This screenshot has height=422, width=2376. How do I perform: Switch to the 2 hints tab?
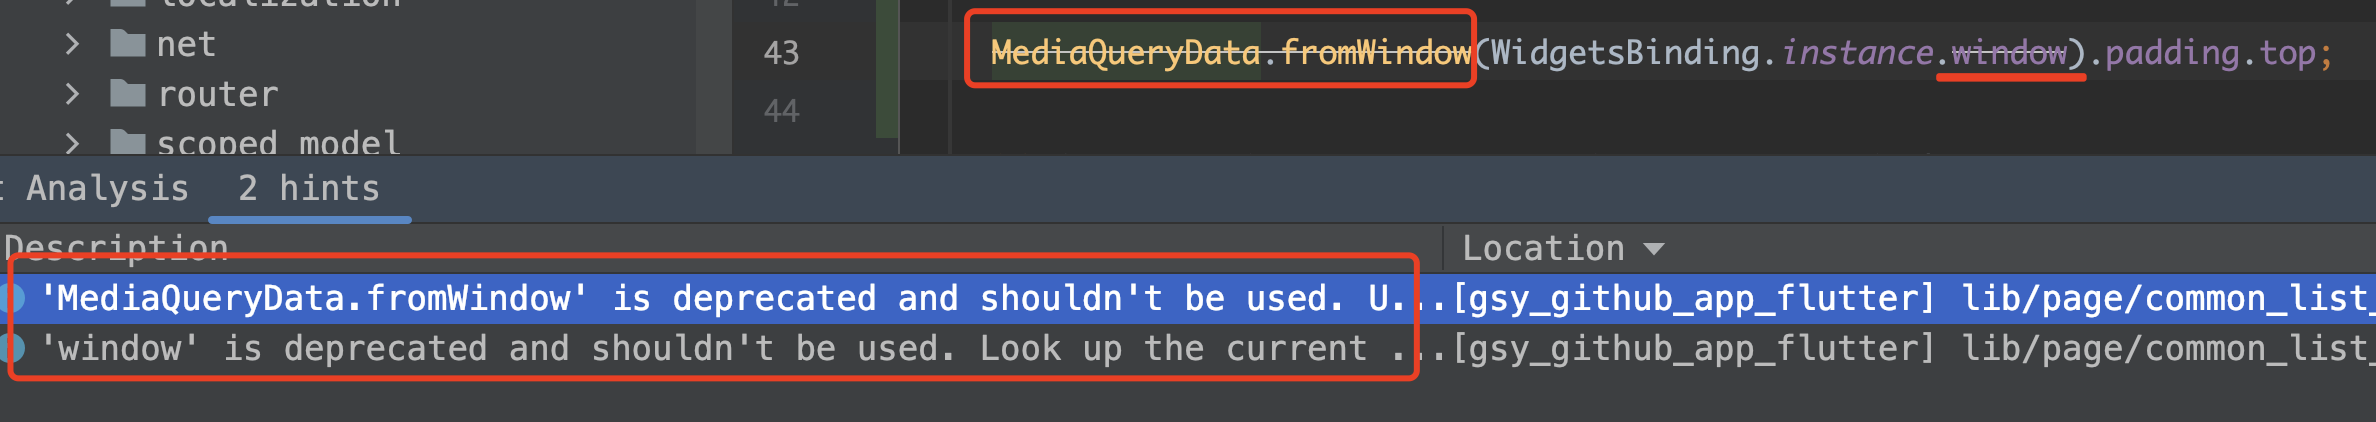(309, 188)
